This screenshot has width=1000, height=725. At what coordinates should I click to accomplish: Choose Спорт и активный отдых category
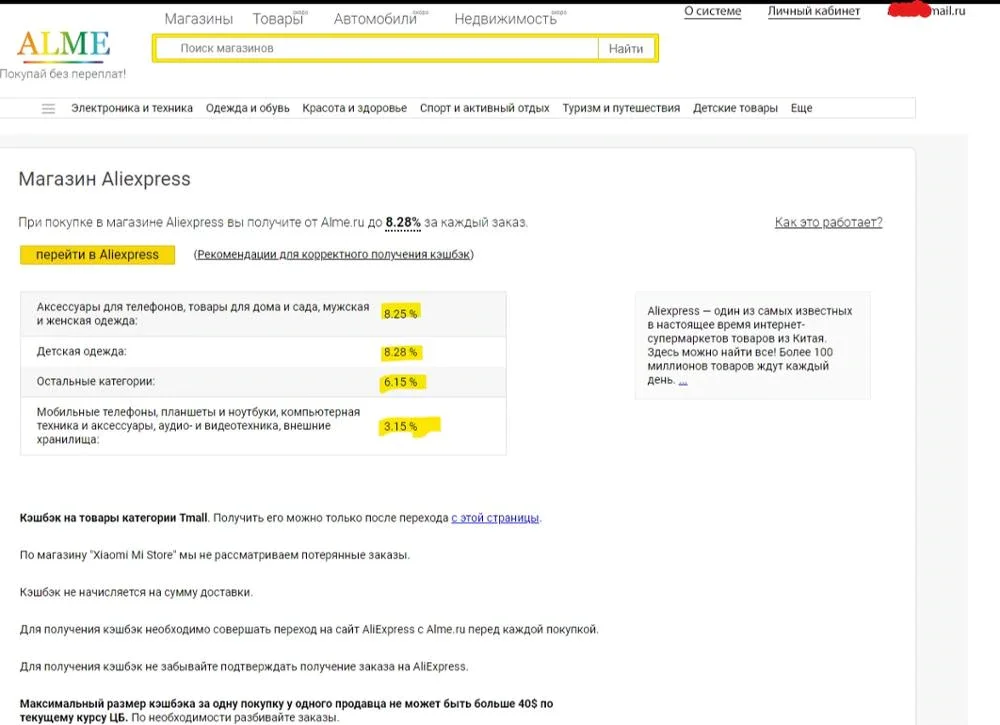tap(485, 108)
